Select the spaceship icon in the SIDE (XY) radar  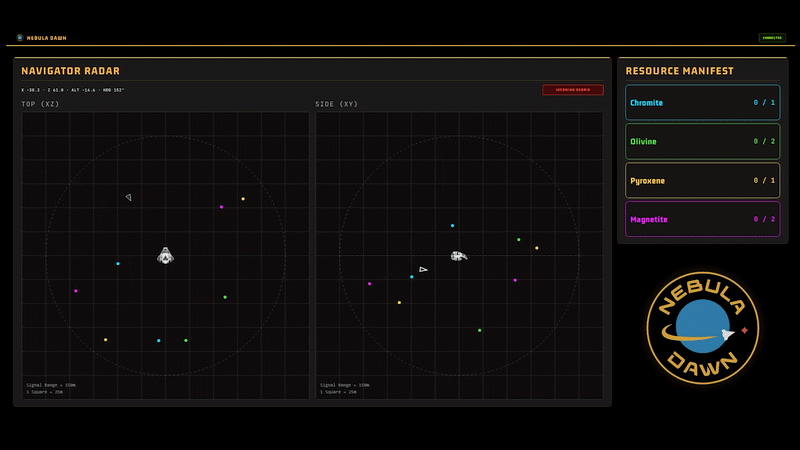459,256
